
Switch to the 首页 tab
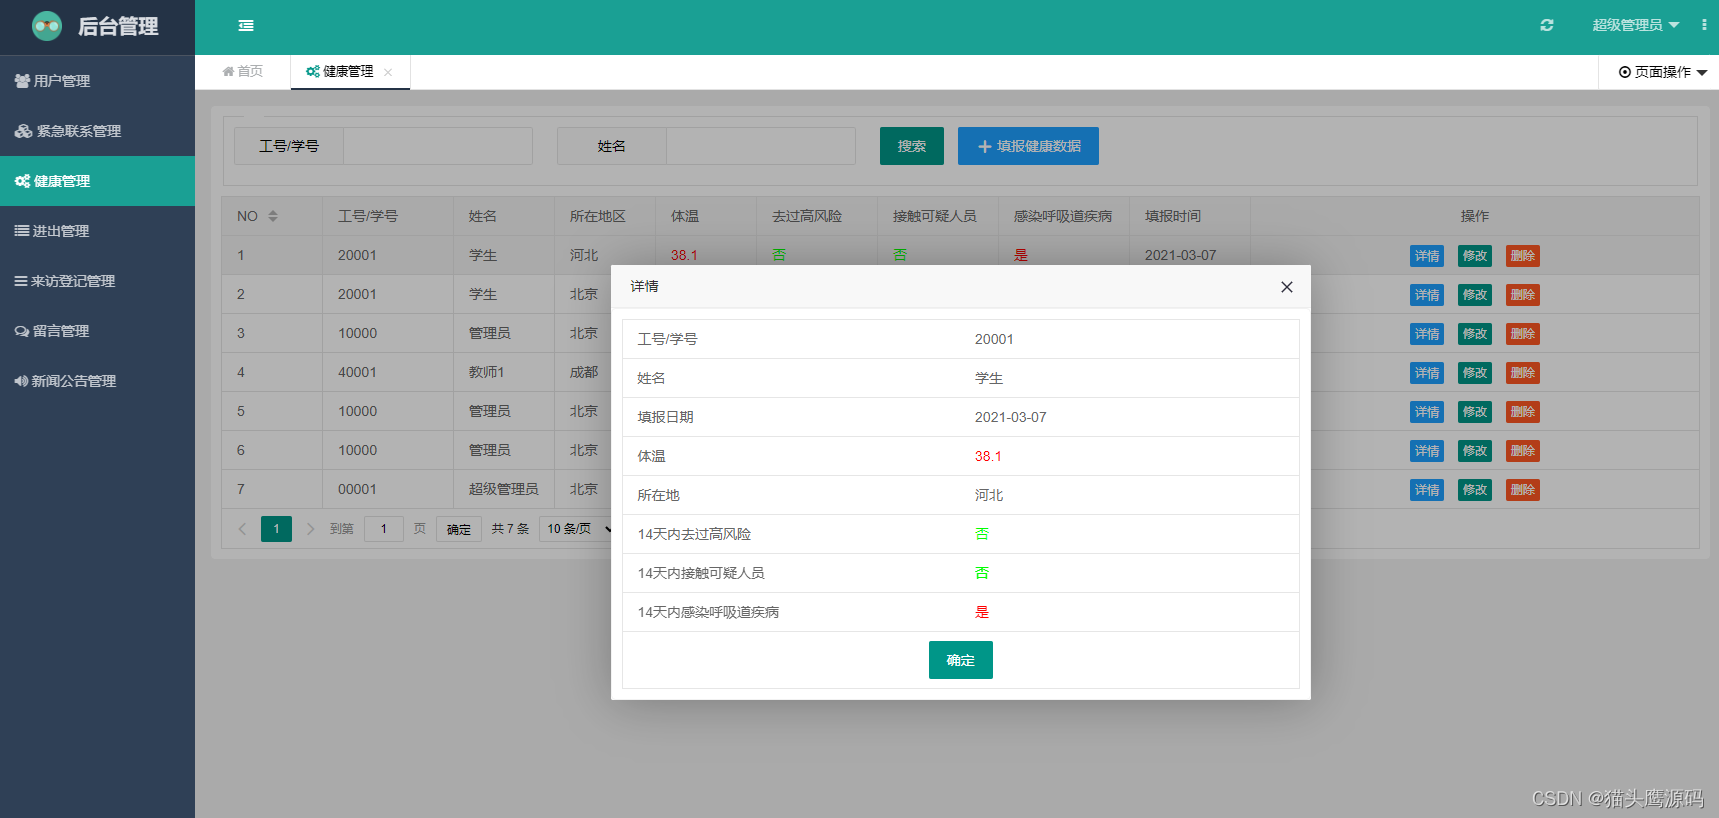(243, 72)
